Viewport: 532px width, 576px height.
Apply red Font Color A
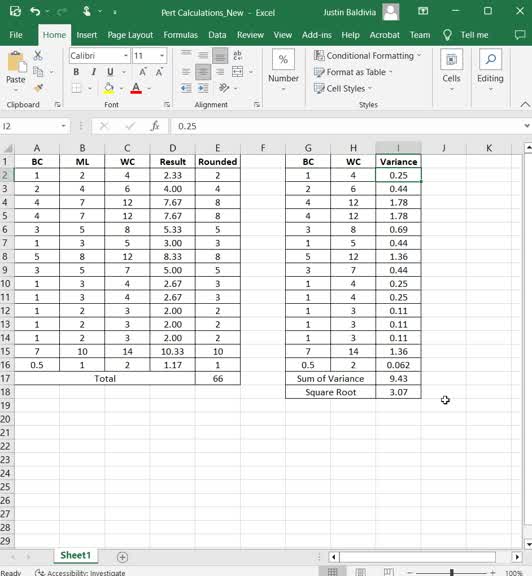(136, 89)
